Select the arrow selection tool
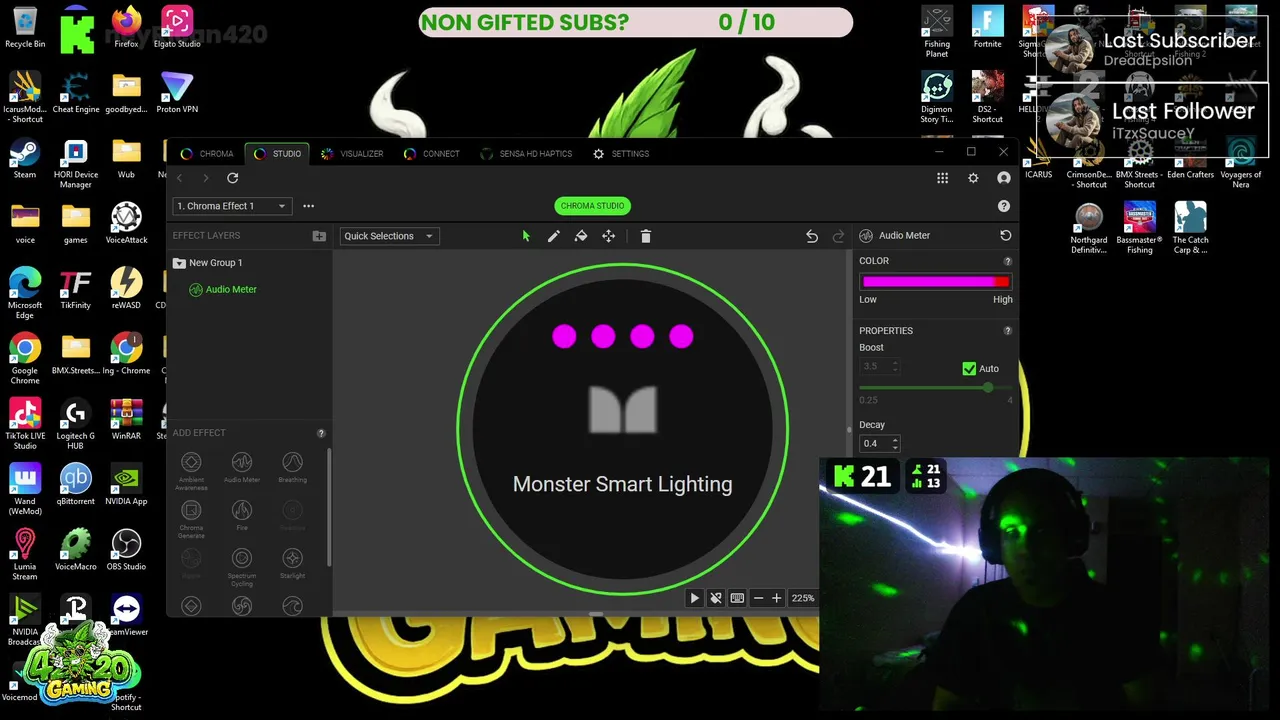Viewport: 1280px width, 720px height. (526, 236)
